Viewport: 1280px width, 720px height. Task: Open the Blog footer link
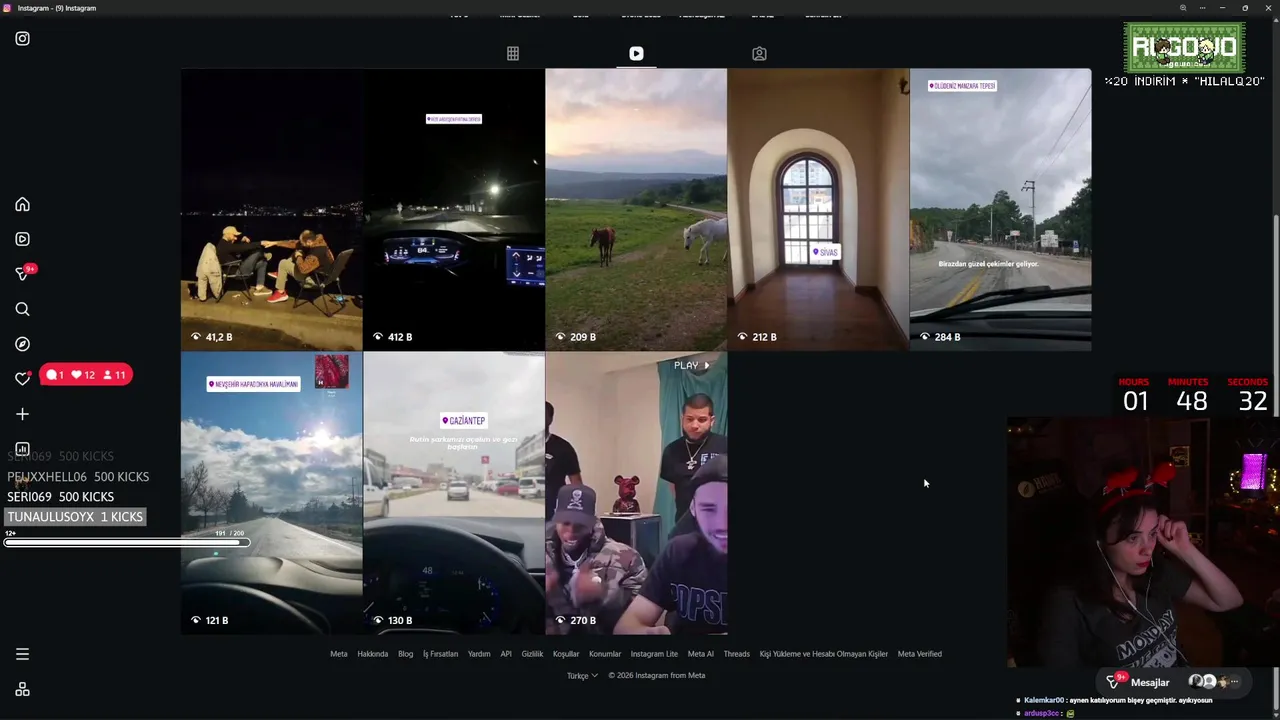(405, 654)
